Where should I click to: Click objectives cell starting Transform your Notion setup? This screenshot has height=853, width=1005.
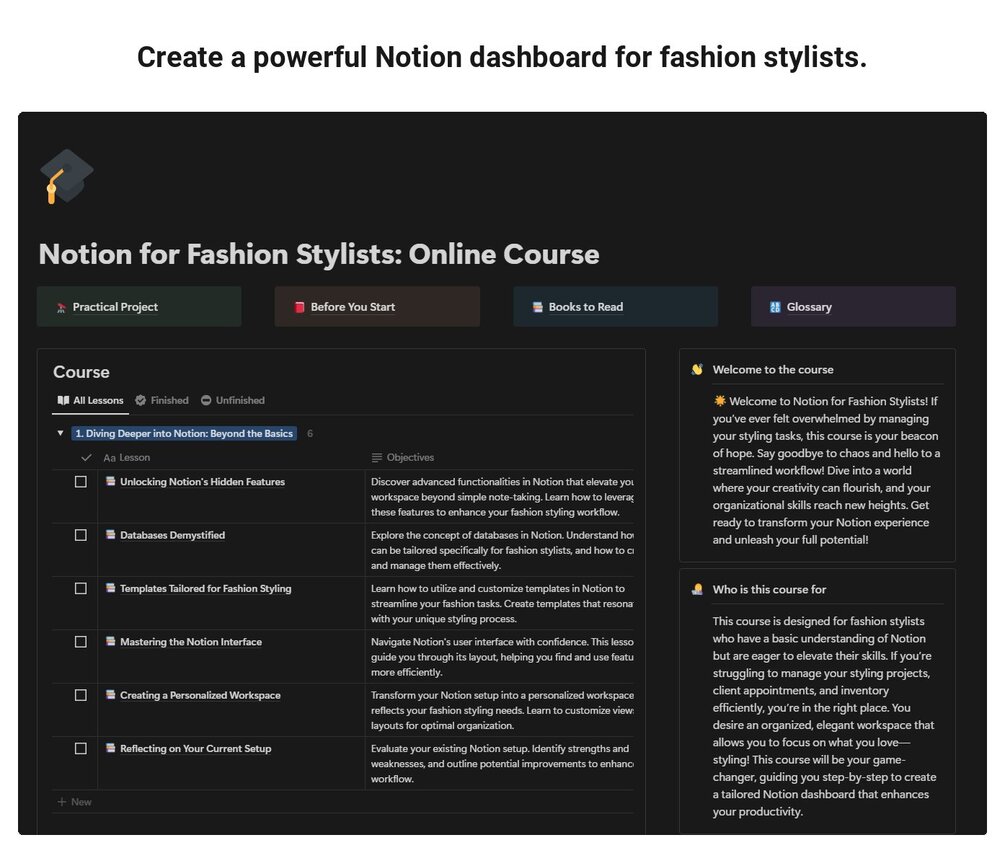[x=499, y=711]
